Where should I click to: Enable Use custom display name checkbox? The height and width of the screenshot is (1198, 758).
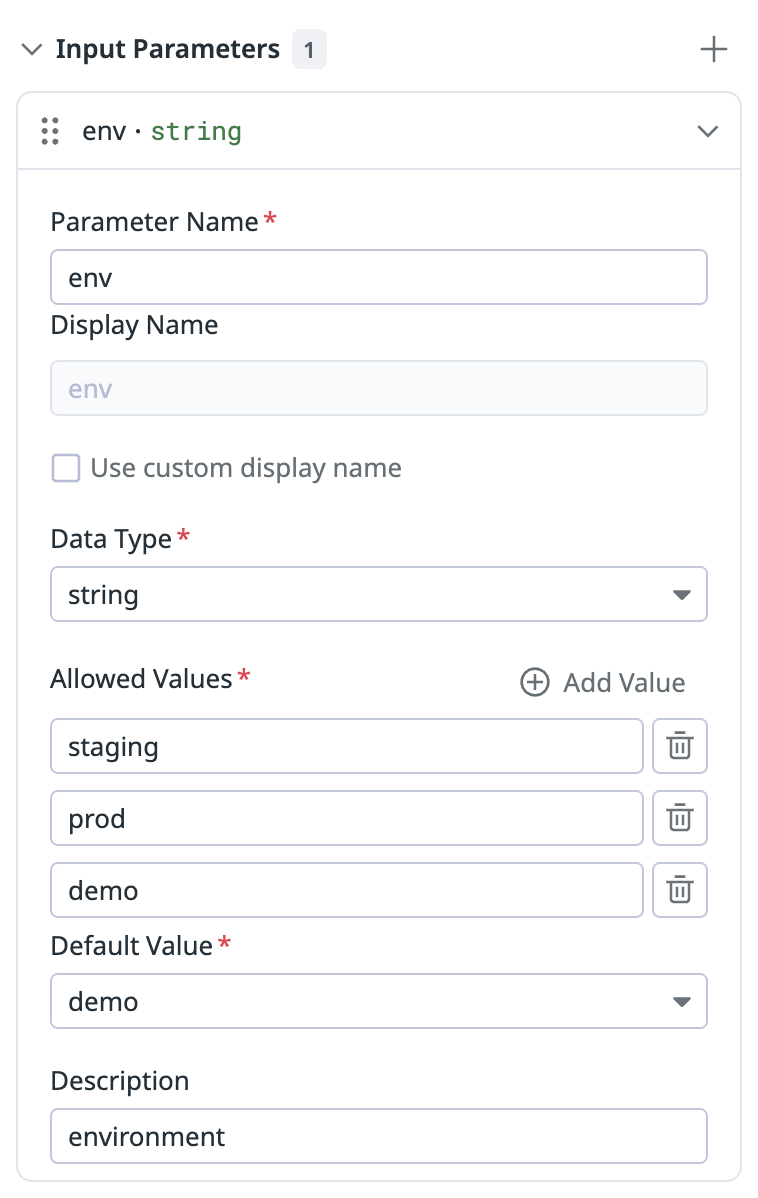point(66,468)
